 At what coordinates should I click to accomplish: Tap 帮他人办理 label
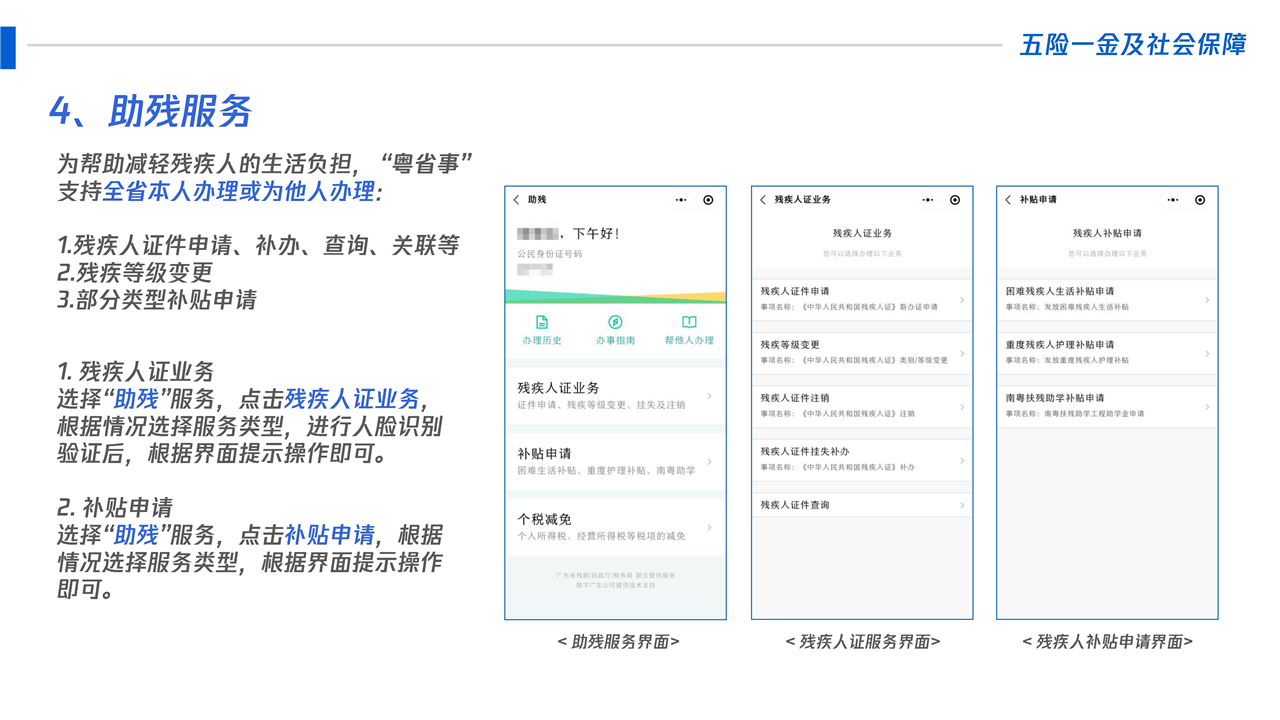pos(689,341)
